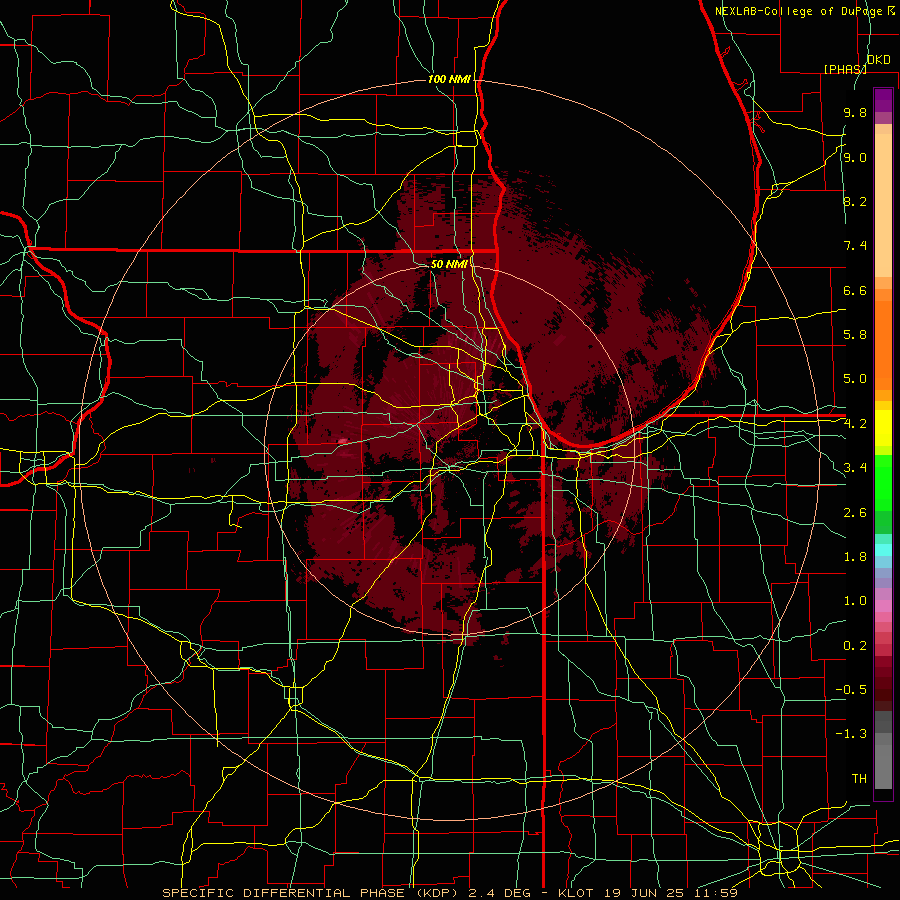Select the 6.6 value on the color scale
Image resolution: width=900 pixels, height=900 pixels.
pyautogui.click(x=855, y=290)
